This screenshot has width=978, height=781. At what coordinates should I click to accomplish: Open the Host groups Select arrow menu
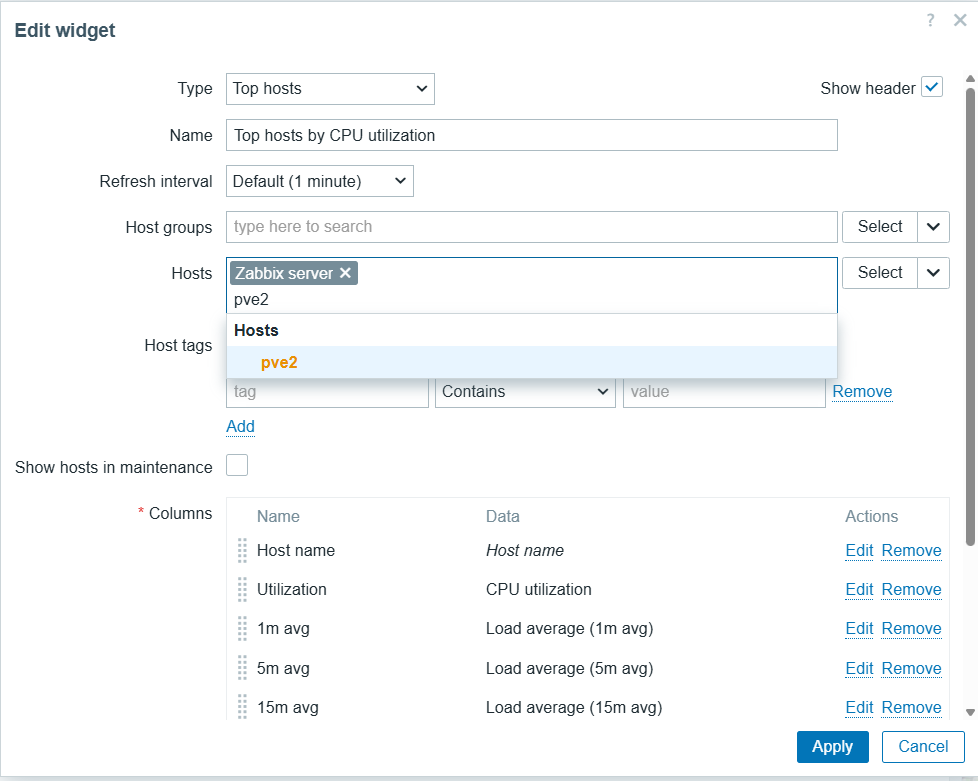(933, 227)
